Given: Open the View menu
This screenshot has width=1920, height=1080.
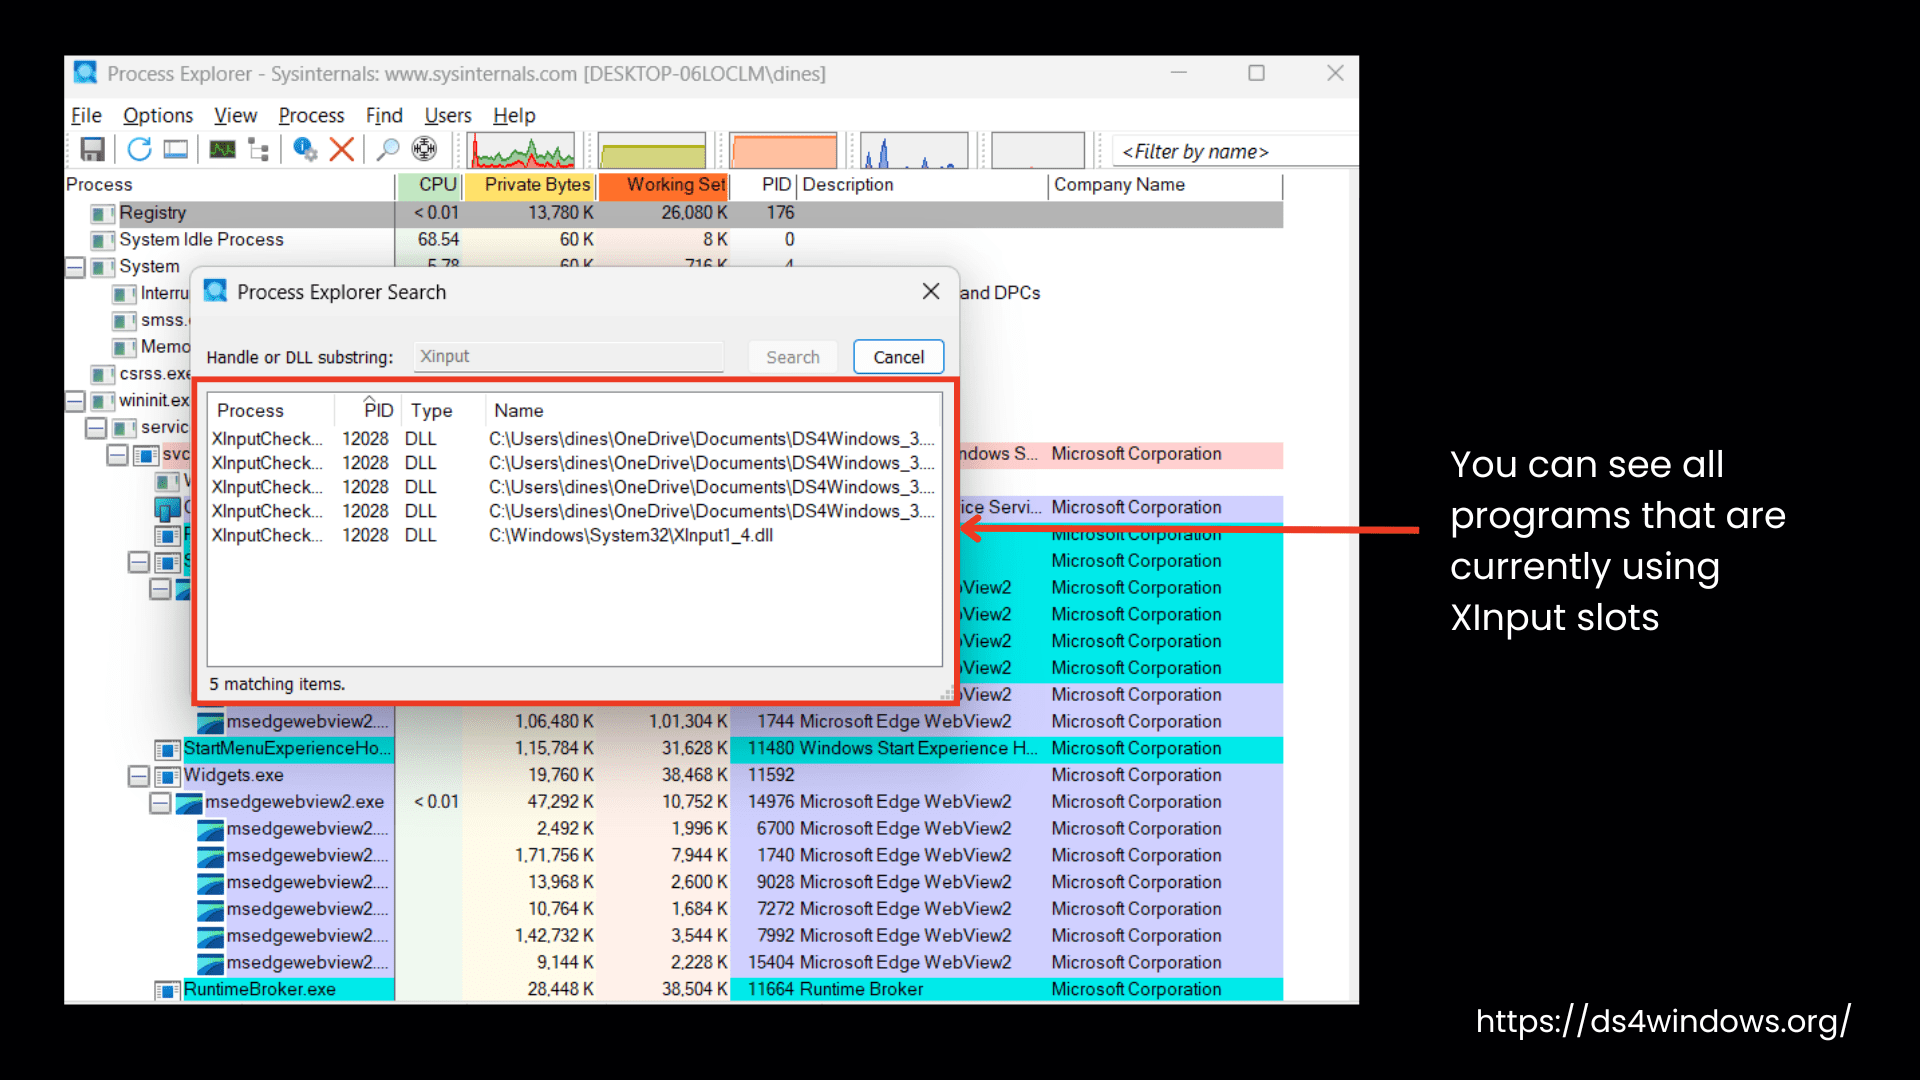Looking at the screenshot, I should (235, 116).
